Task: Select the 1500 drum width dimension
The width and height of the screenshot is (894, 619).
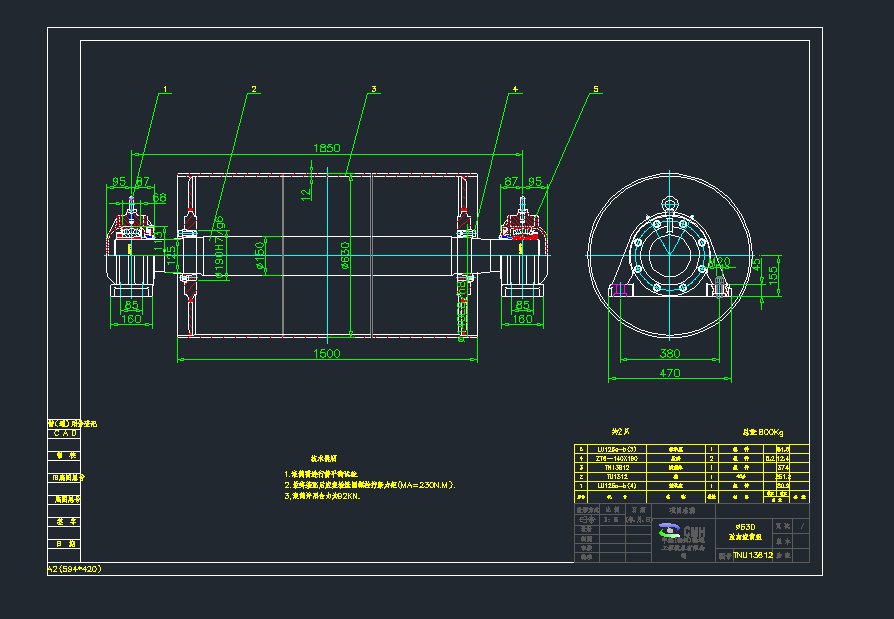Action: tap(327, 353)
